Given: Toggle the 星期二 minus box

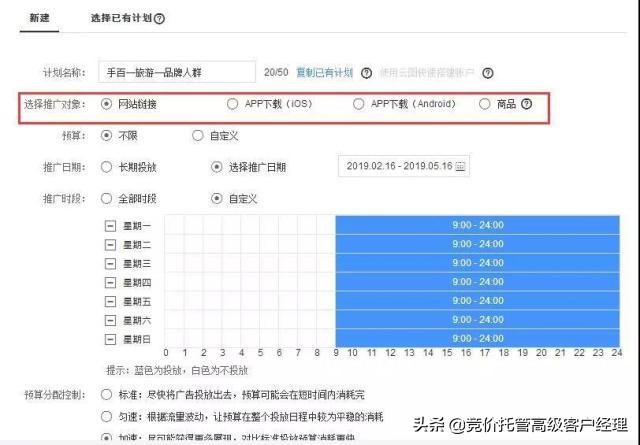Looking at the screenshot, I should [110, 245].
